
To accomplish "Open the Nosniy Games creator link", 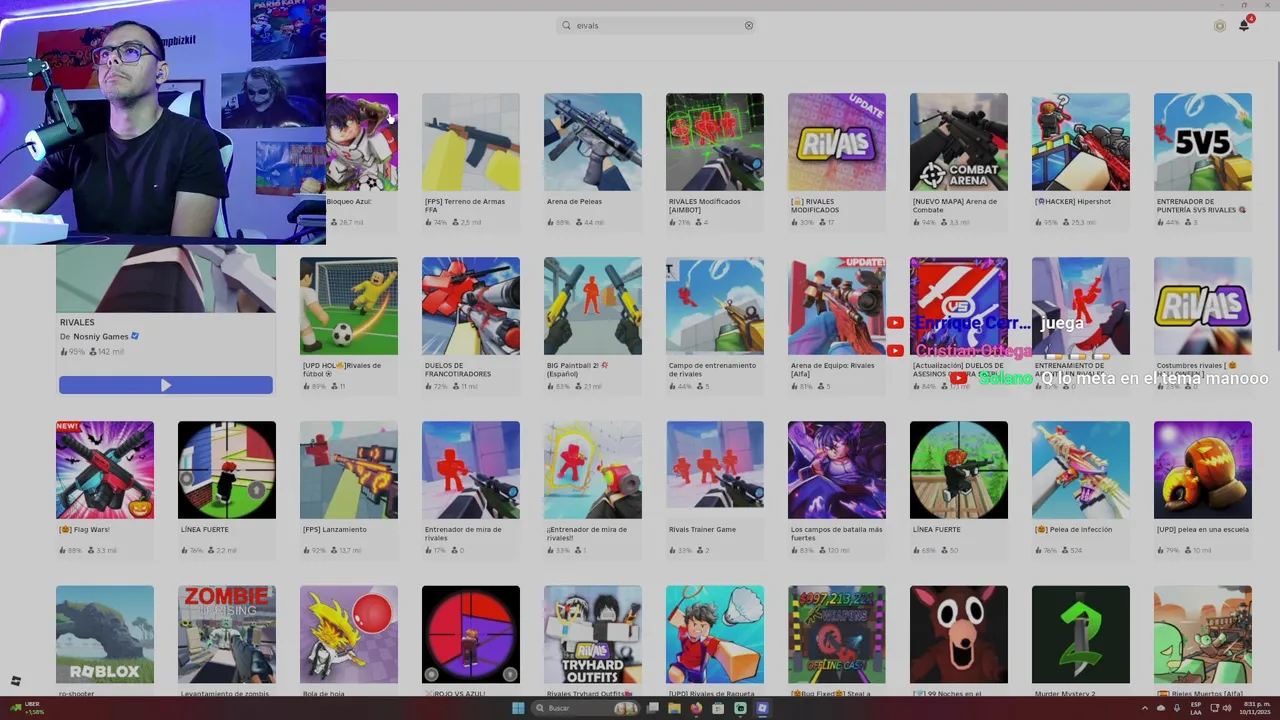I will (101, 337).
